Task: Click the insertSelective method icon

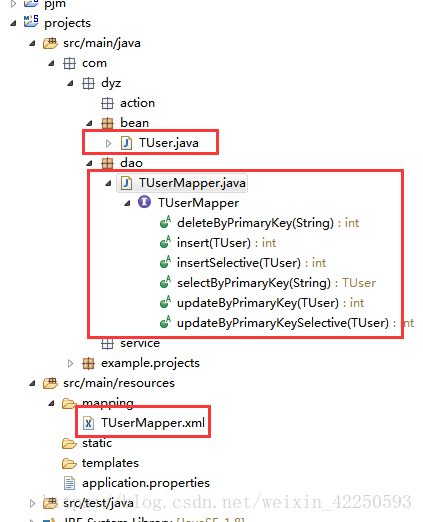Action: tap(165, 262)
